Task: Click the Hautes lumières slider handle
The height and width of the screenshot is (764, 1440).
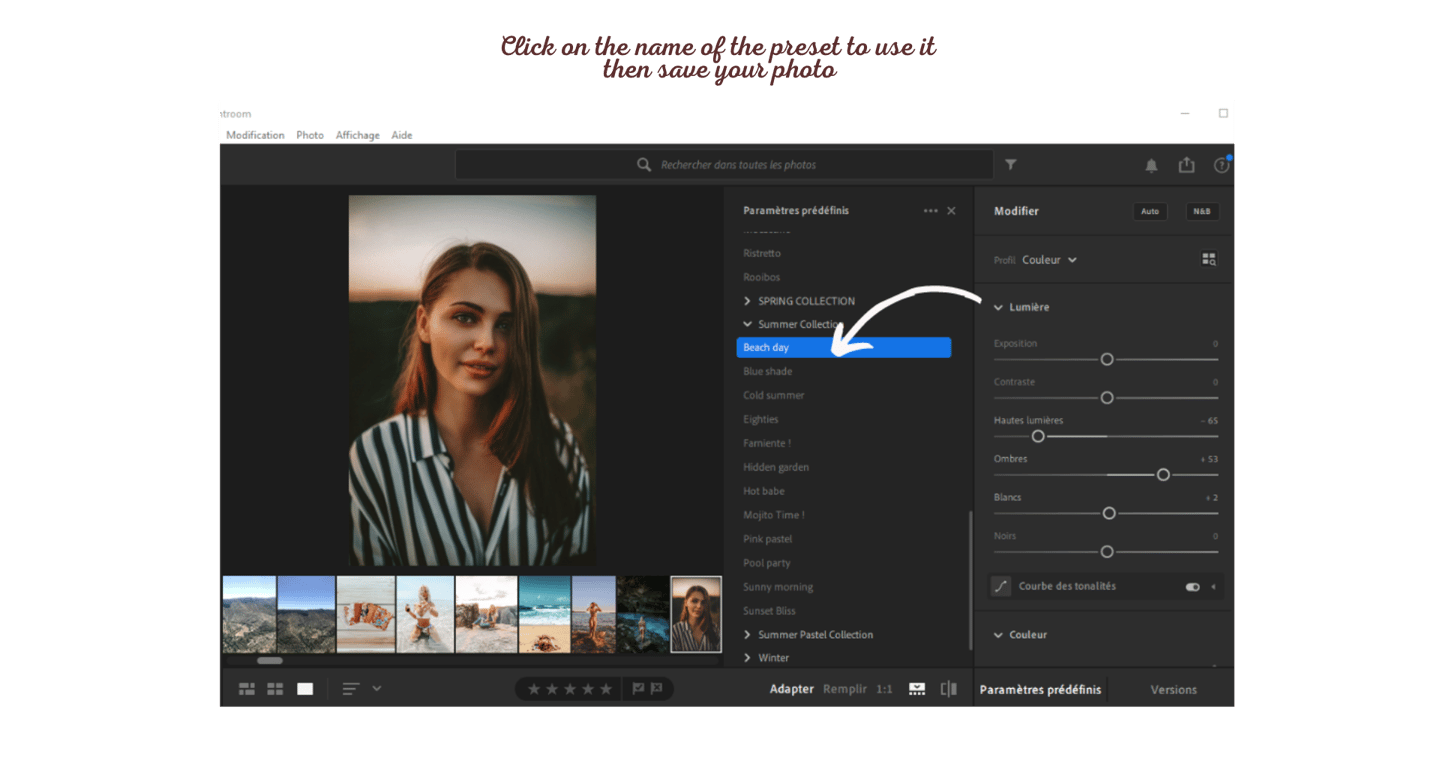Action: coord(1038,436)
